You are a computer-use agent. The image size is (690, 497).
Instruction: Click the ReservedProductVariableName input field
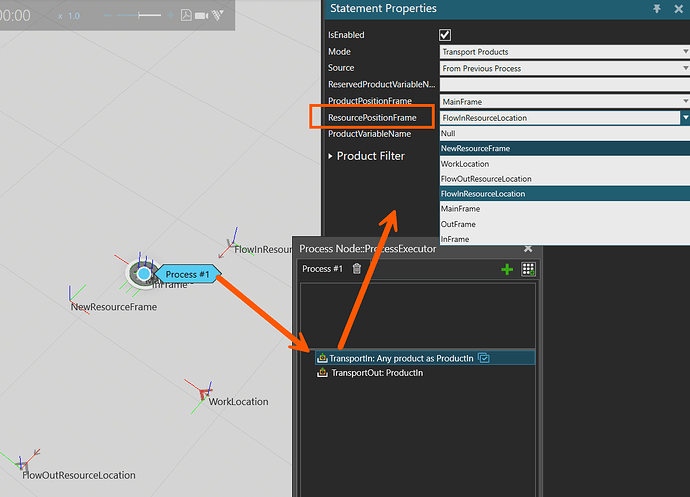pos(565,85)
